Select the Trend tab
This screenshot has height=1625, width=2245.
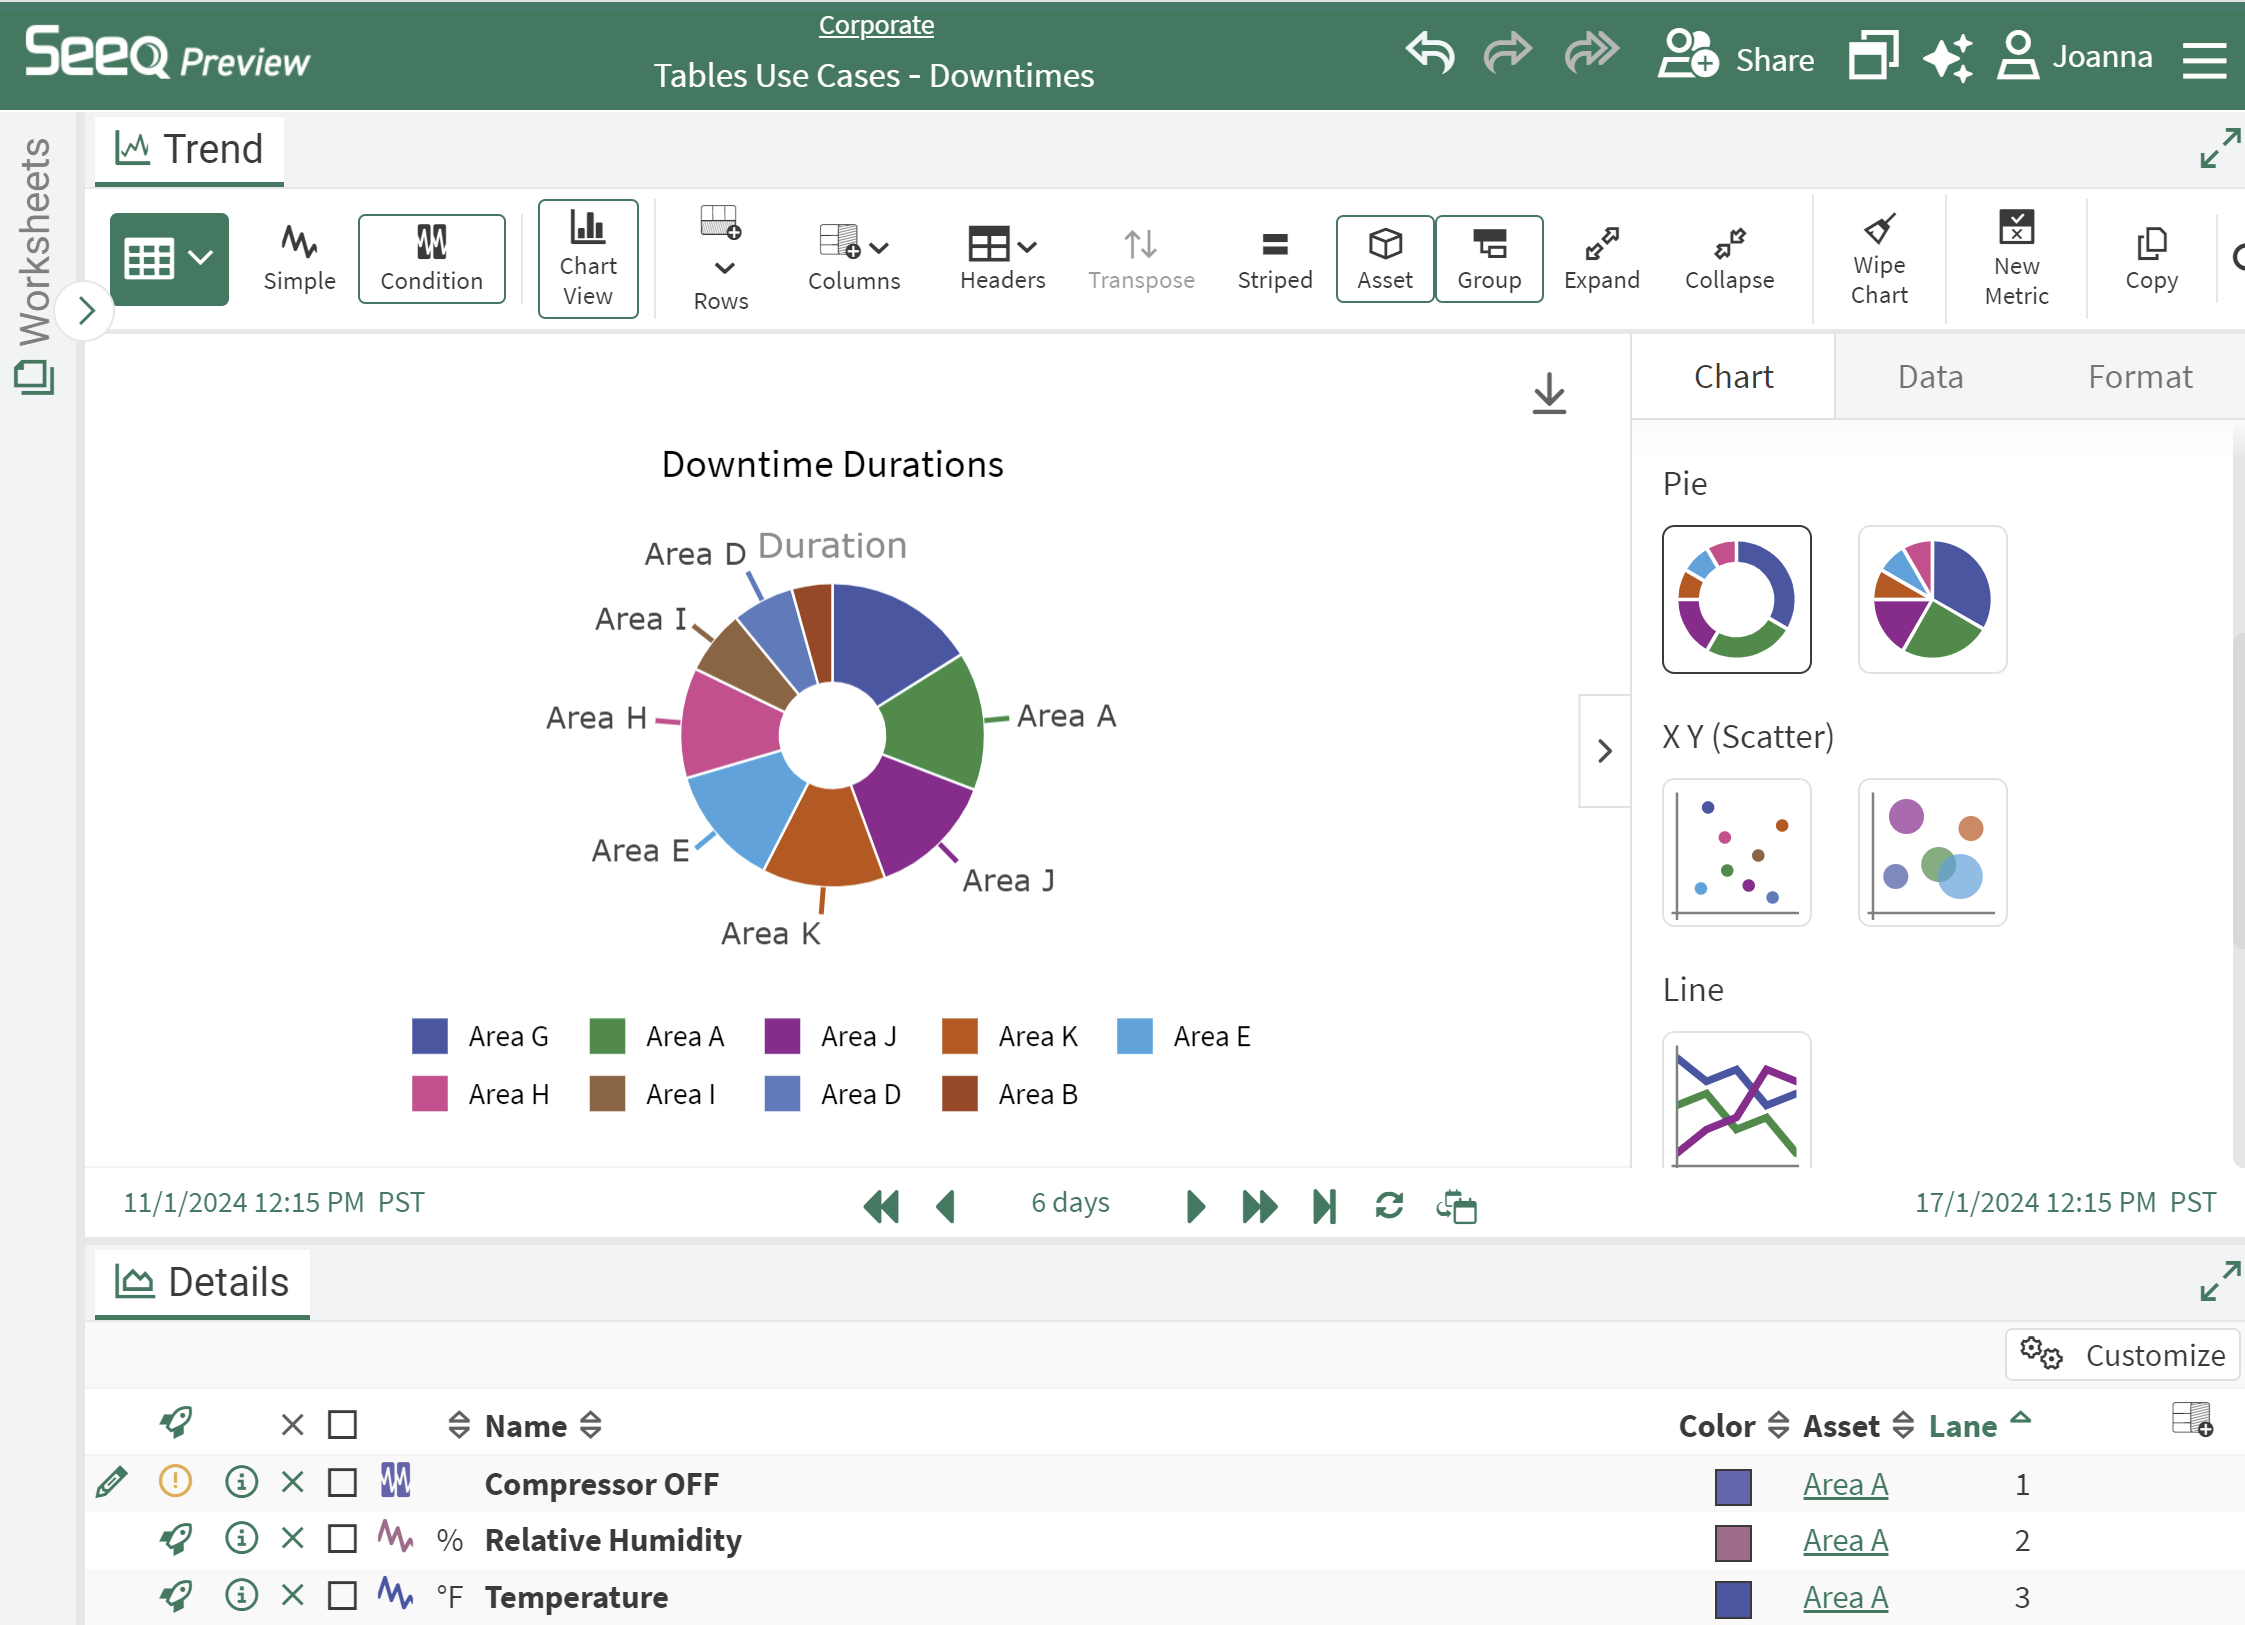[x=189, y=149]
